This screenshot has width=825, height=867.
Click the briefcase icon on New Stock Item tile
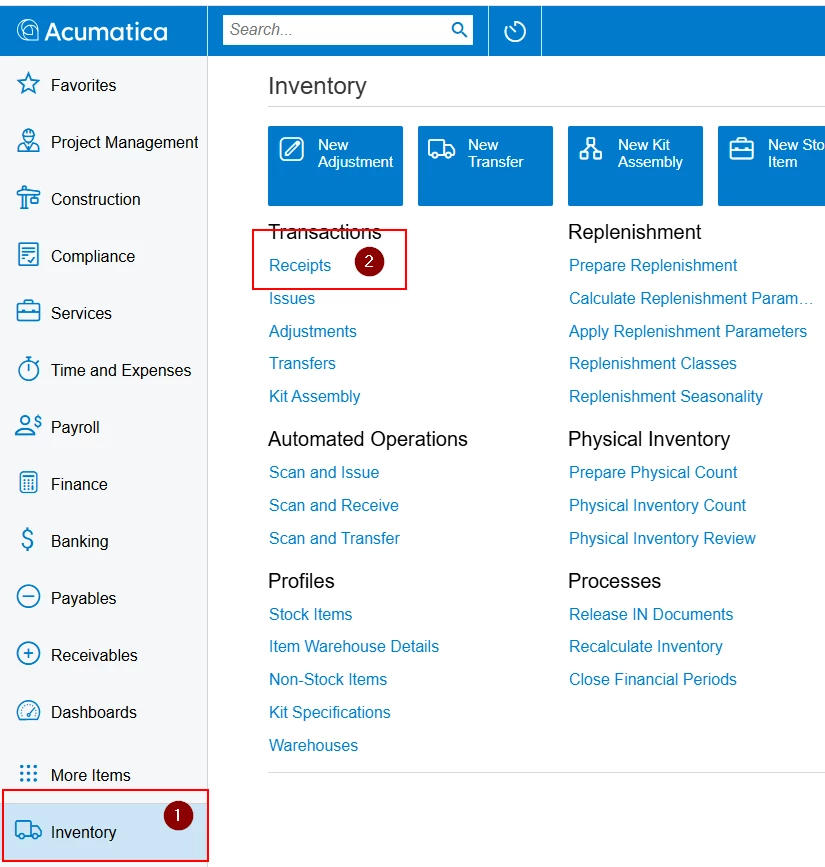click(x=742, y=149)
